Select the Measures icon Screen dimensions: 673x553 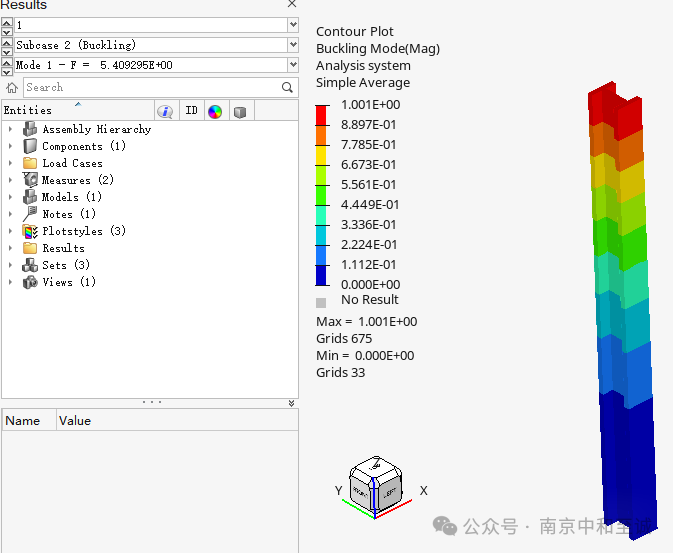click(x=30, y=179)
